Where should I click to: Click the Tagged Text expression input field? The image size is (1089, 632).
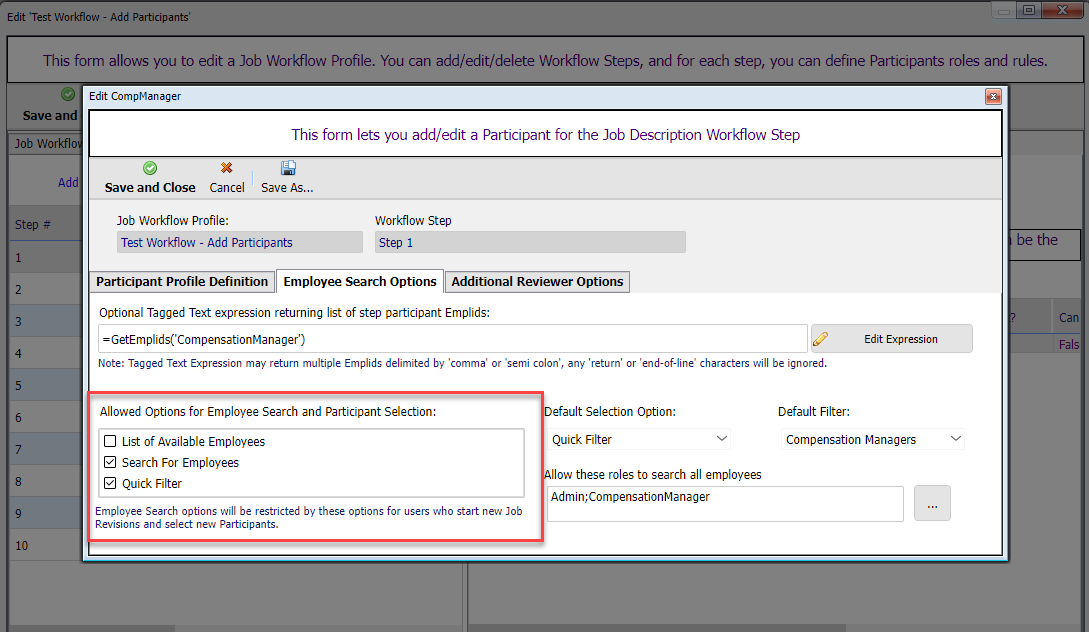tap(452, 339)
